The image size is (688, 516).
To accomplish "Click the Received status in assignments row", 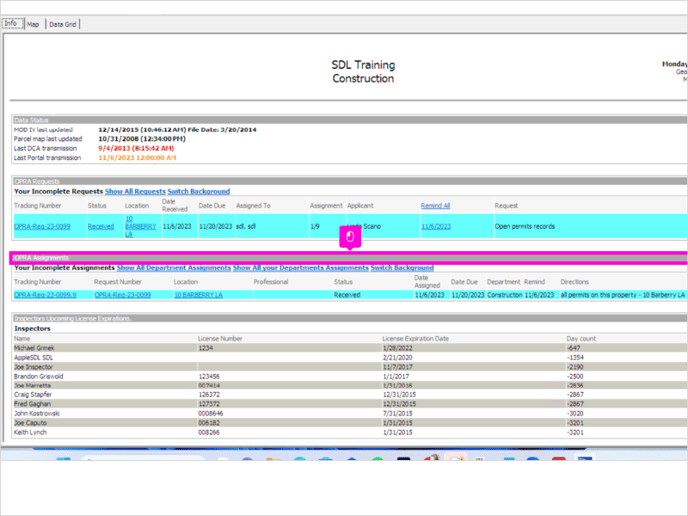I will (347, 295).
